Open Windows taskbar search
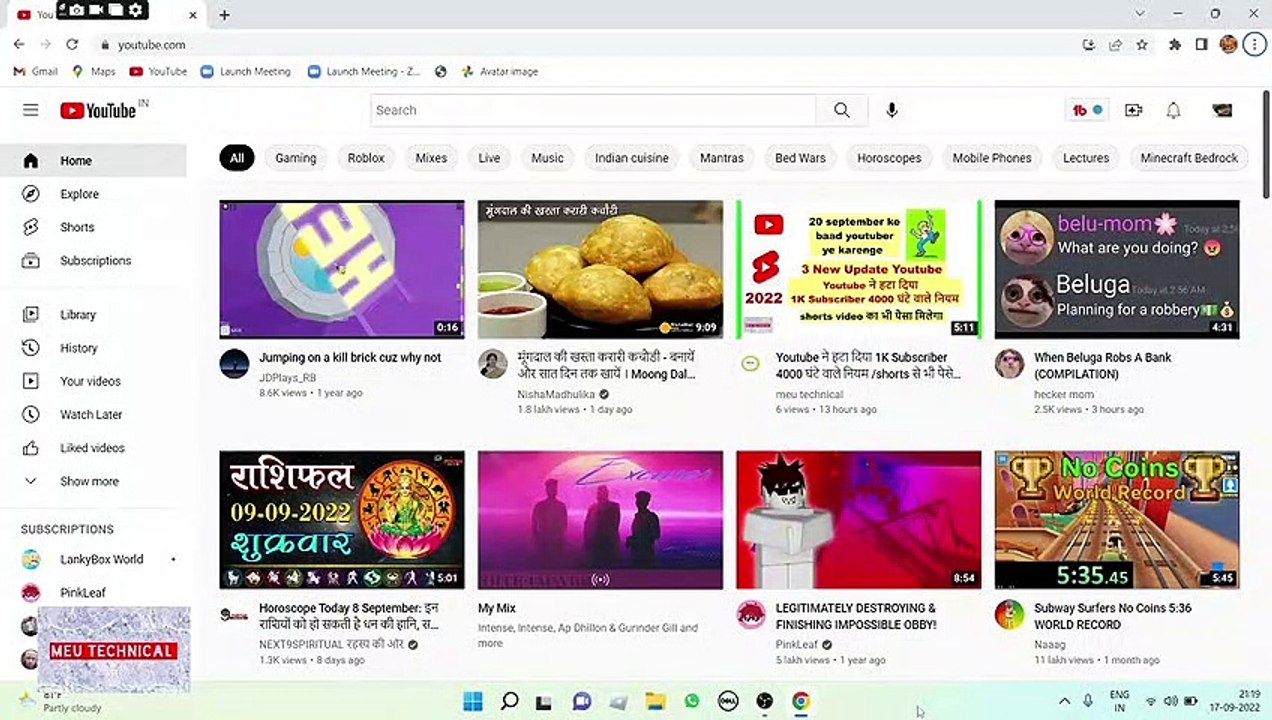This screenshot has height=720, width=1272. click(509, 701)
